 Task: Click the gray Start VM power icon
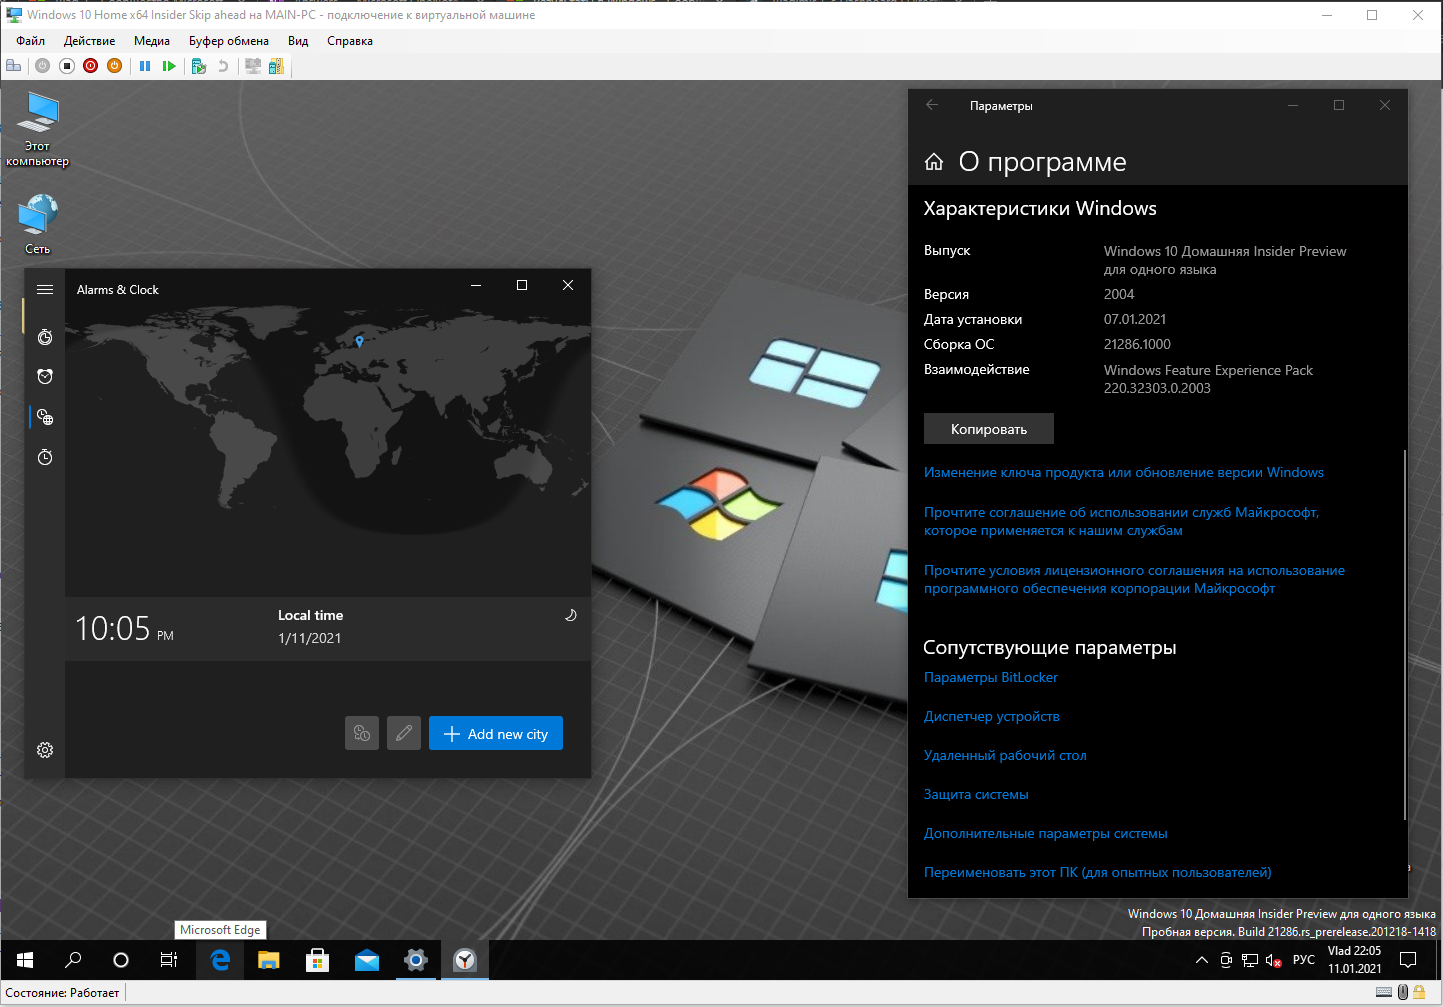pos(42,66)
